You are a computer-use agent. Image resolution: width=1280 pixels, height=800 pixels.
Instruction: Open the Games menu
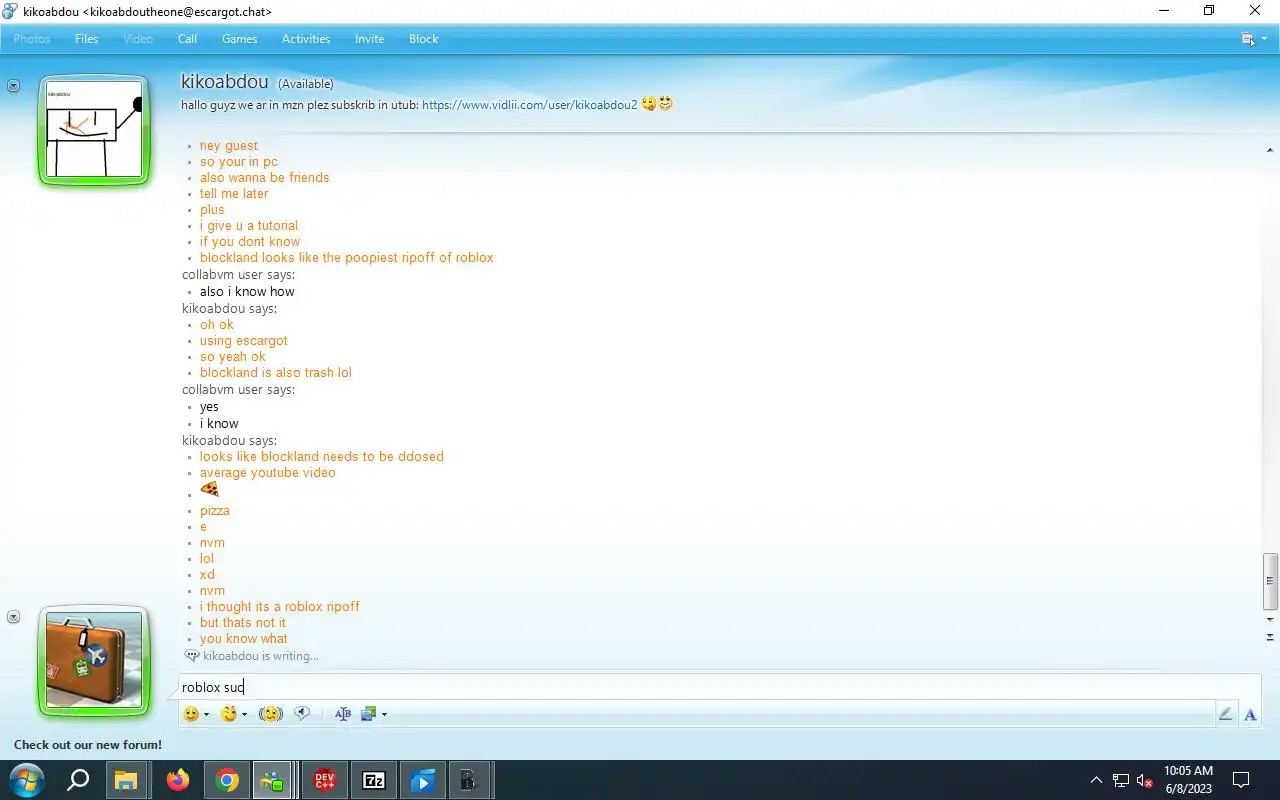[239, 39]
